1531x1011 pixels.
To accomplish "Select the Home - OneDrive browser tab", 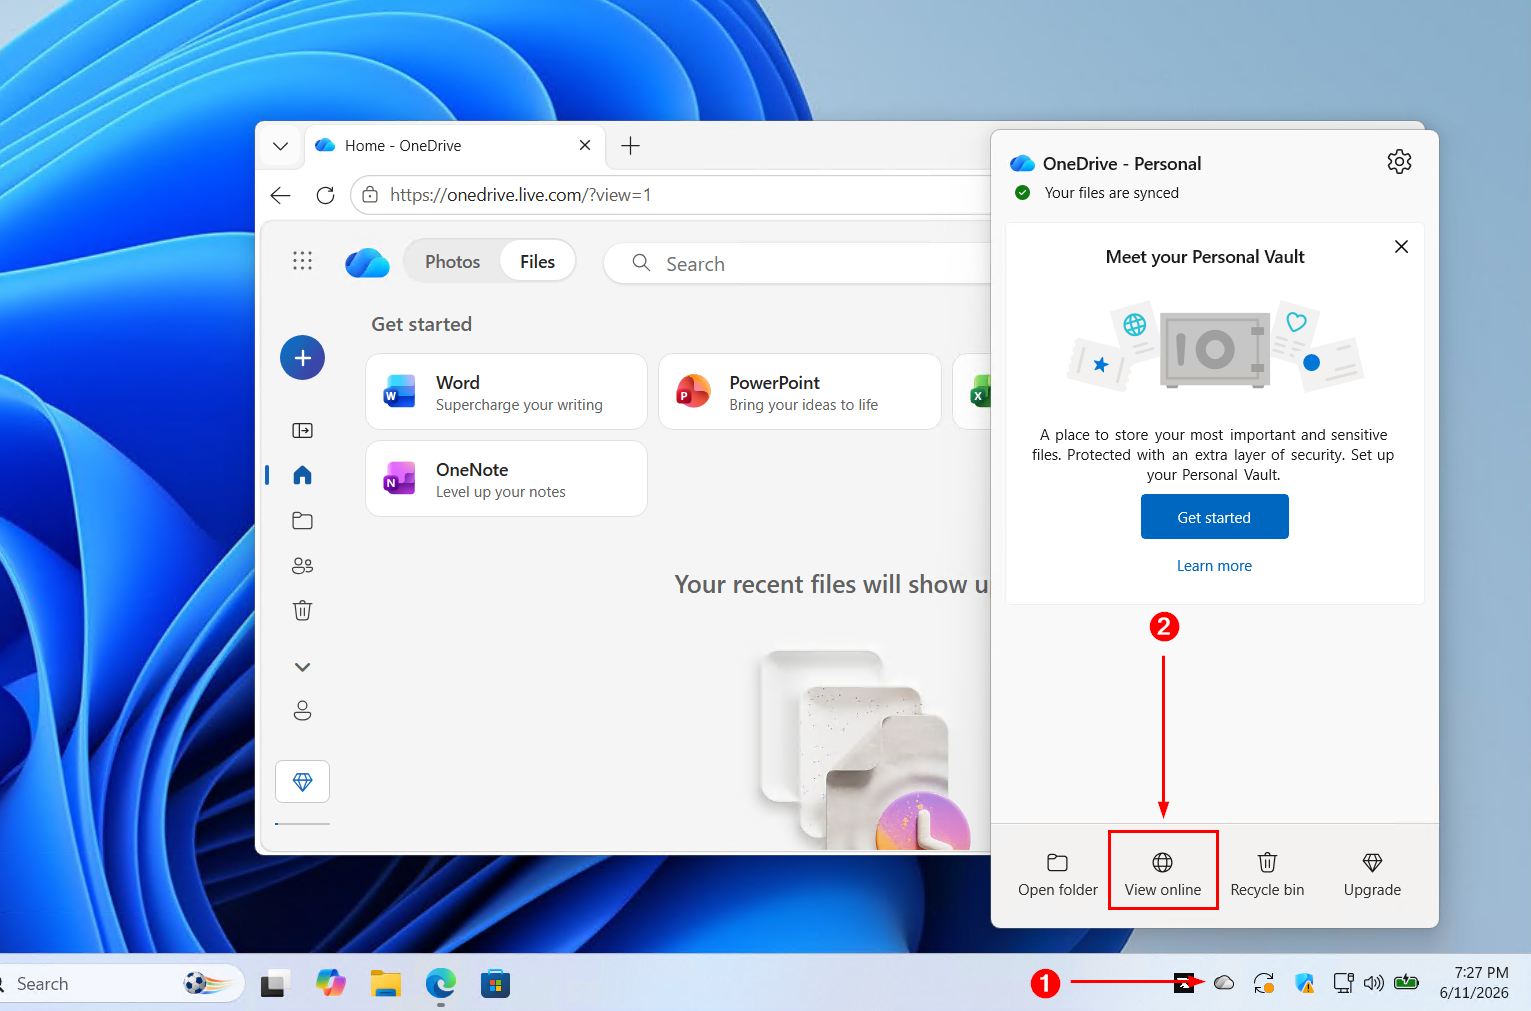I will point(454,145).
